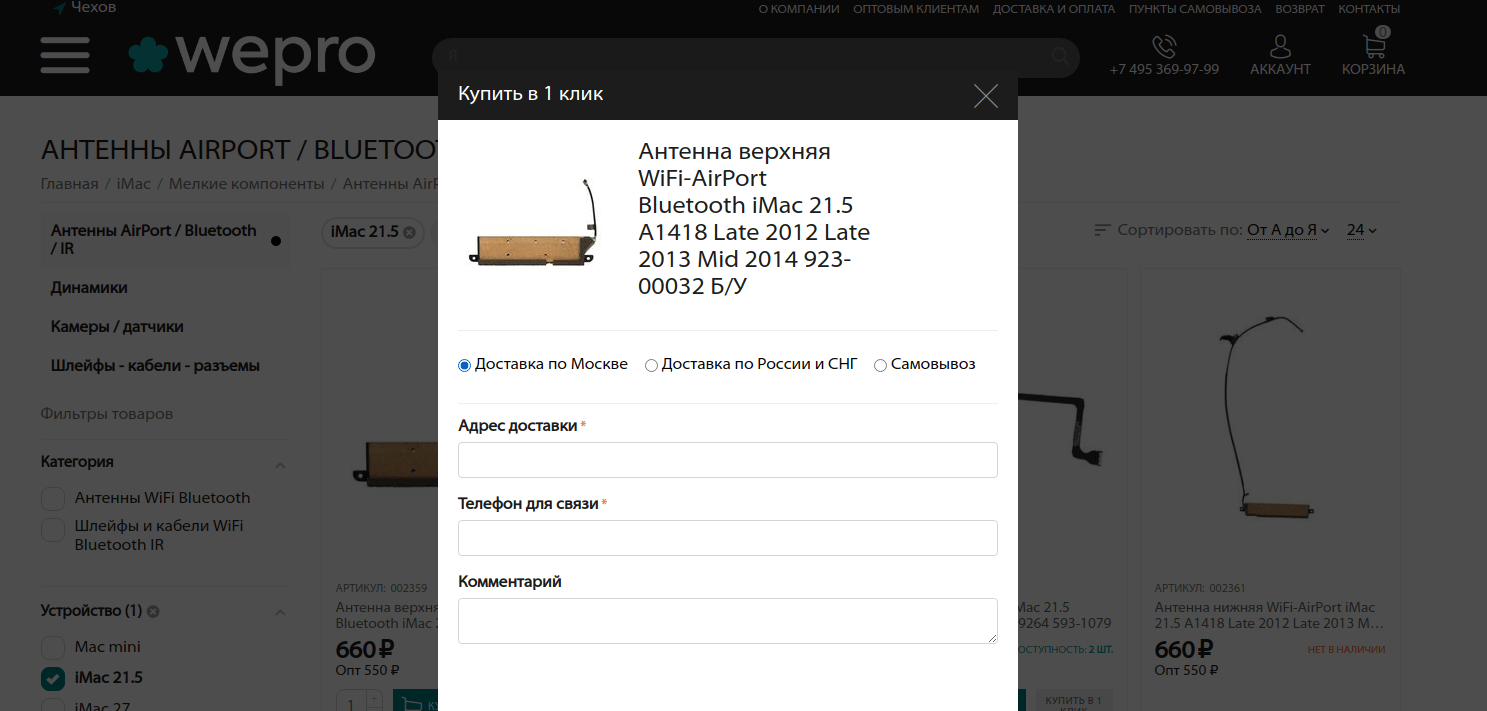Uncheck the iMac 21.5 device checkbox
The image size is (1487, 711).
(53, 678)
